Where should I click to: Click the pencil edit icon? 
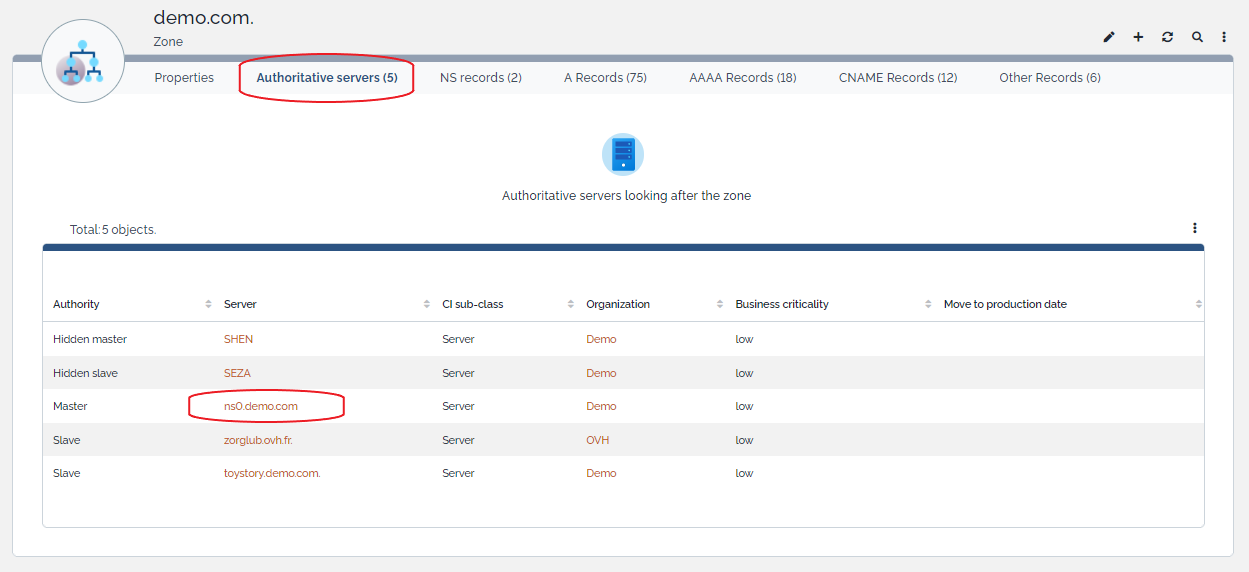[1109, 37]
